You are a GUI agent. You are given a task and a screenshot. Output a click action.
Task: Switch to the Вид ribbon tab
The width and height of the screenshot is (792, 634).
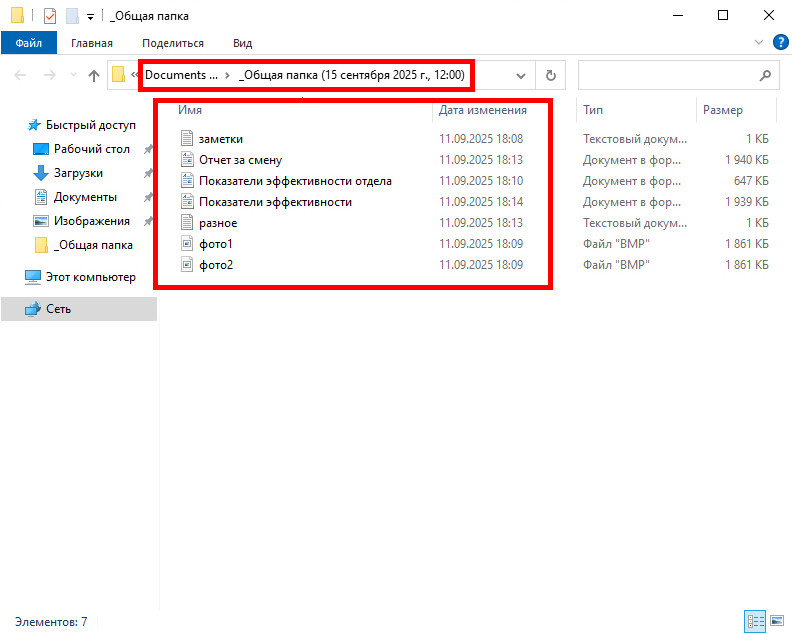(x=242, y=43)
